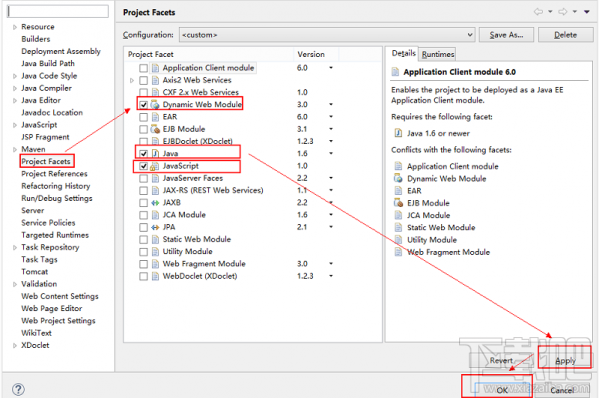599x398 pixels.
Task: Uncheck the Dynamic Web Module checkbox
Action: [143, 104]
